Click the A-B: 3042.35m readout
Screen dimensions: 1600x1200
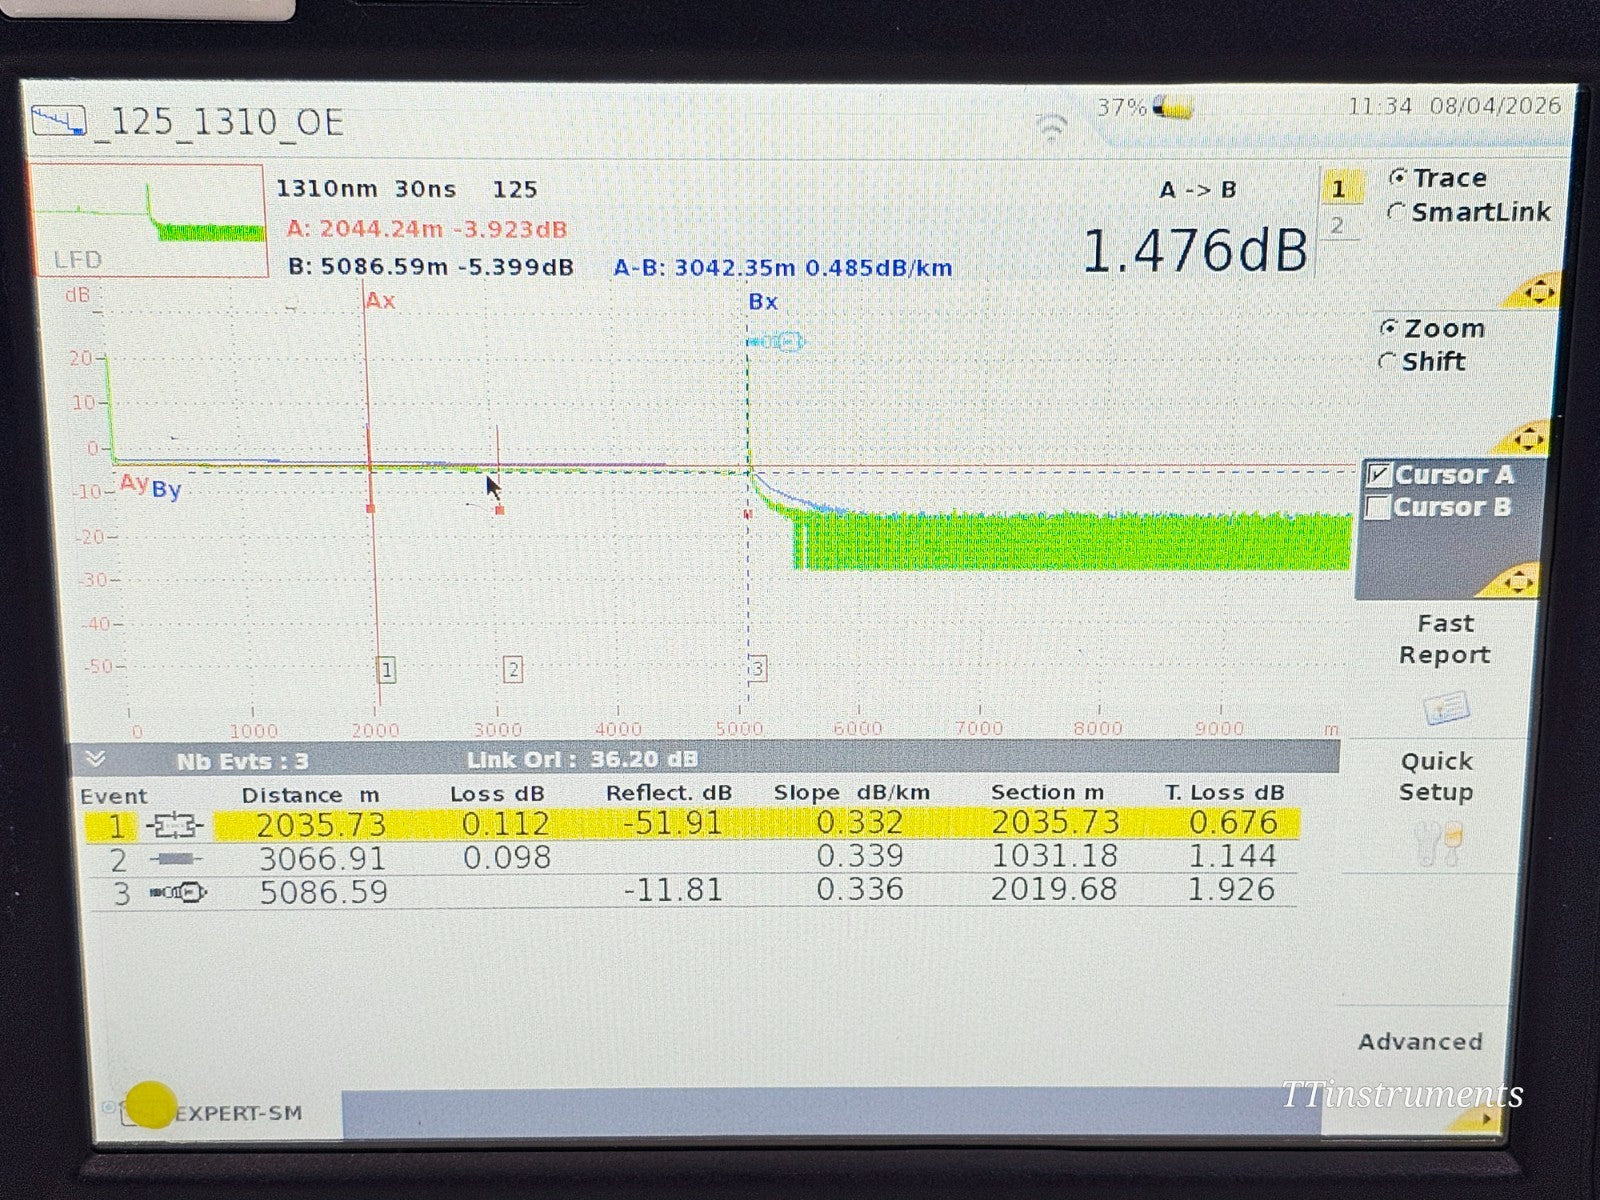click(783, 268)
